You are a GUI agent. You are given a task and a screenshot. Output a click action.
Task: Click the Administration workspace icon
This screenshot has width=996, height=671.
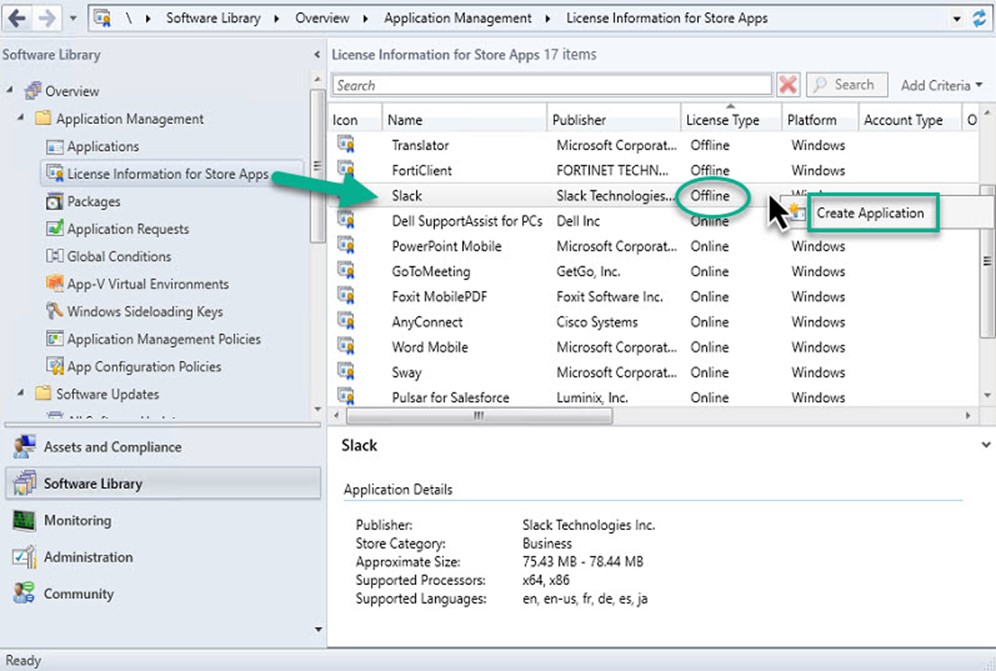pyautogui.click(x=24, y=558)
